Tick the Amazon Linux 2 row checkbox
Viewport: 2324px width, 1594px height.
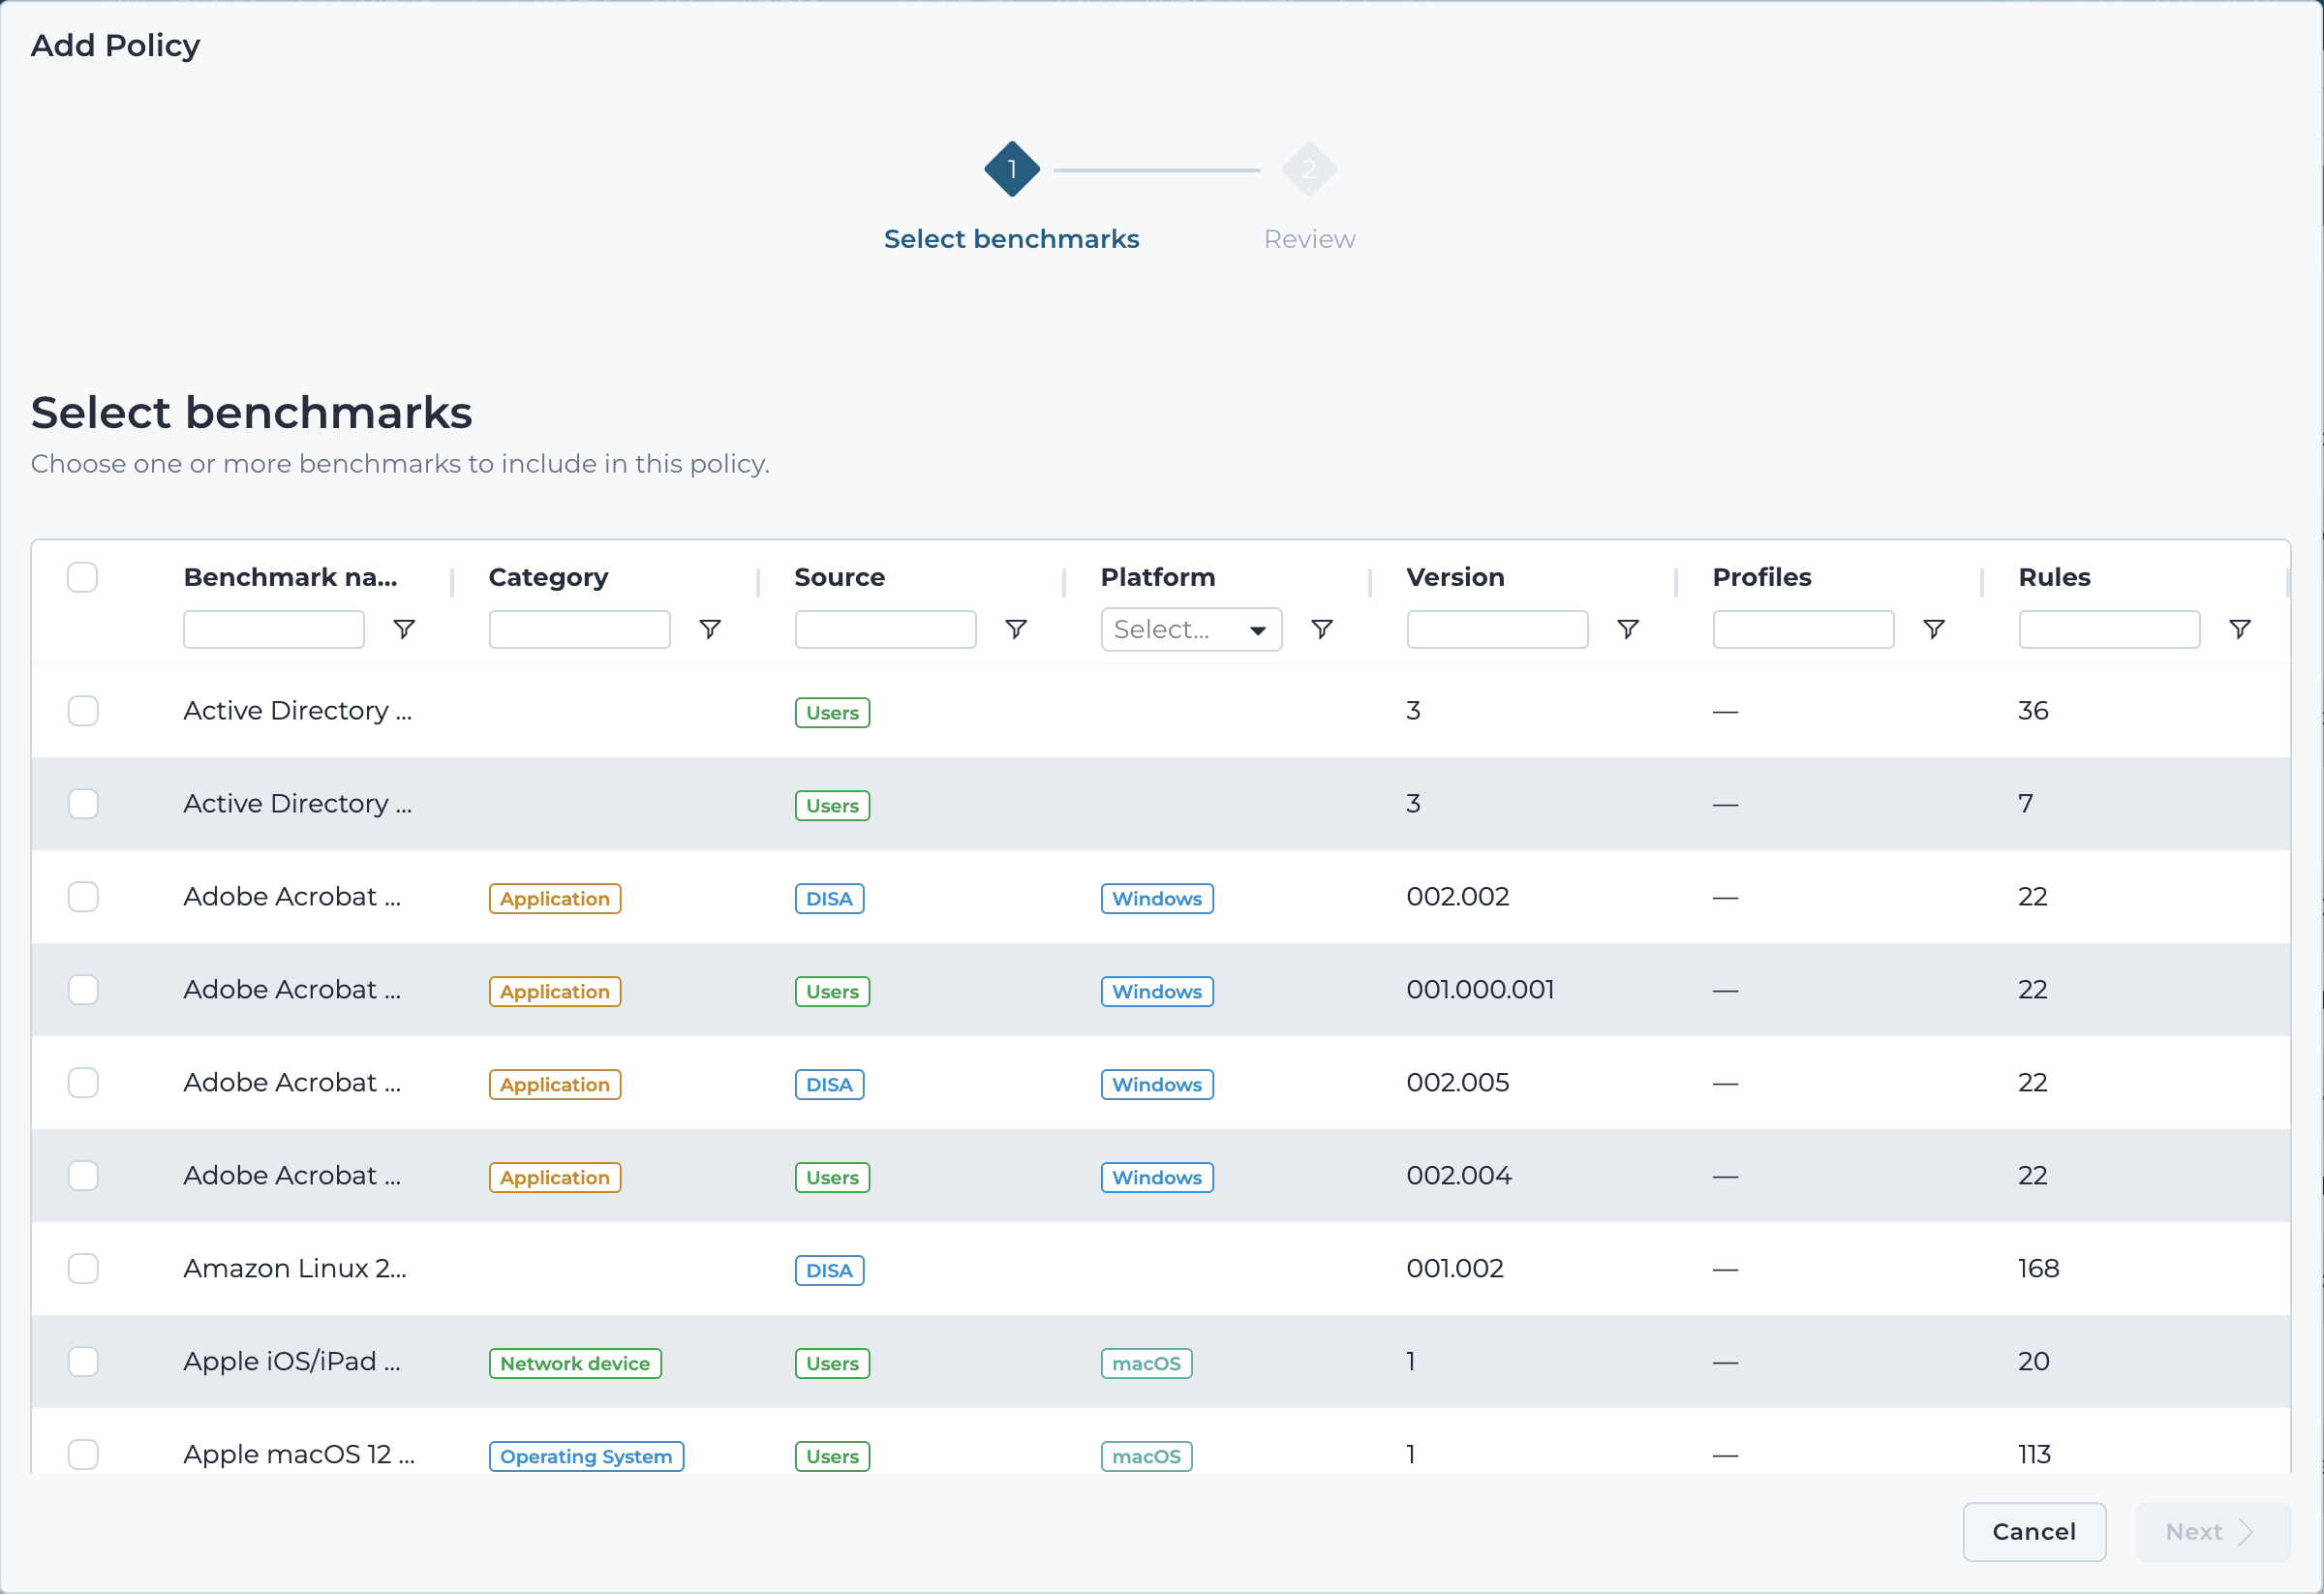tap(83, 1269)
